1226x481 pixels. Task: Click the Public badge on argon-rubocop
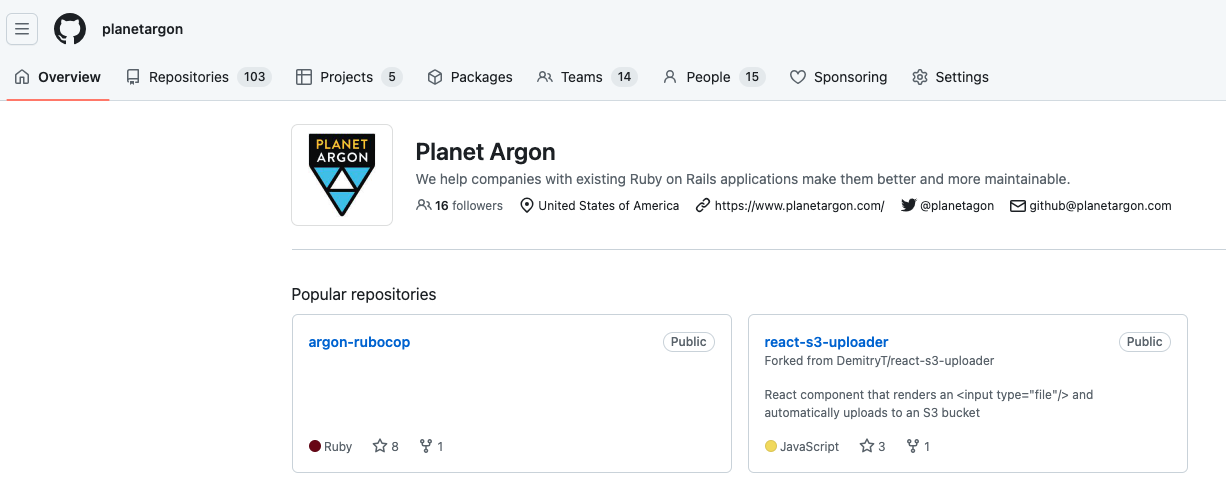pos(689,342)
